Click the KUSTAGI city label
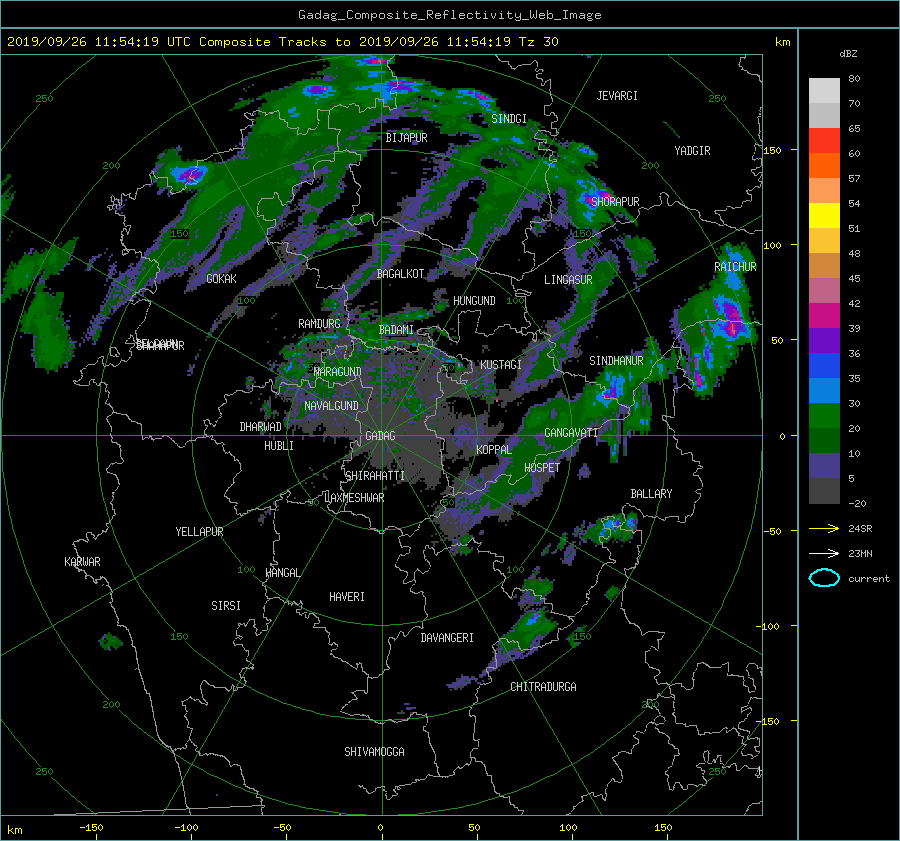900x841 pixels. [501, 365]
